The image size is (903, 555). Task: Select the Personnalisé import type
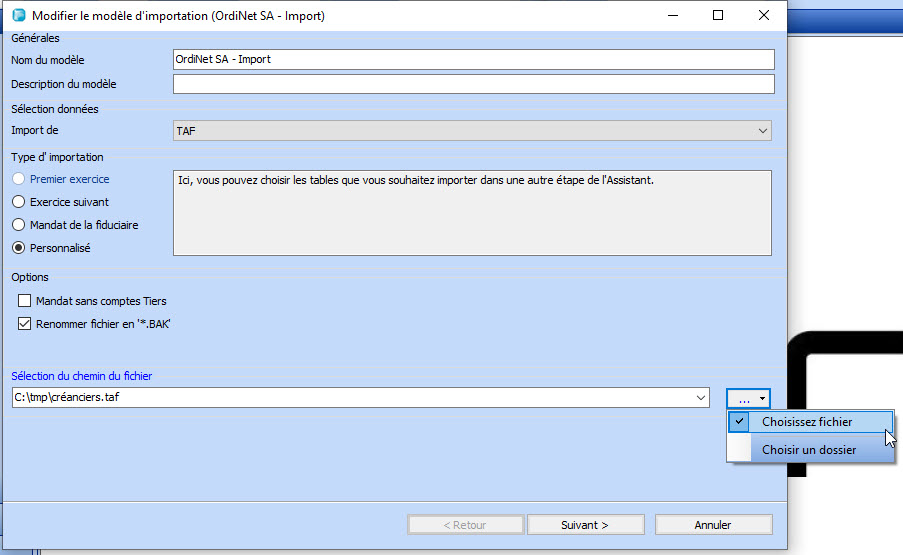(18, 248)
